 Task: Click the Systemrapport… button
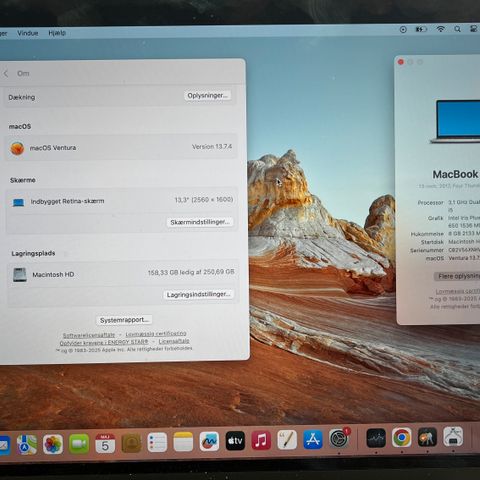coord(124,320)
